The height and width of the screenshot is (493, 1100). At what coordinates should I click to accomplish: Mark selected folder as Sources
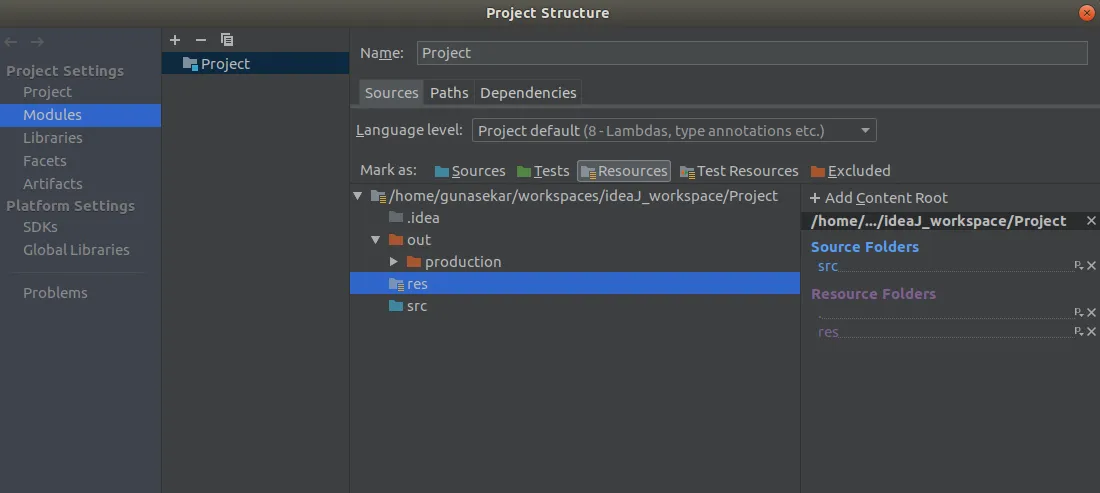point(469,171)
